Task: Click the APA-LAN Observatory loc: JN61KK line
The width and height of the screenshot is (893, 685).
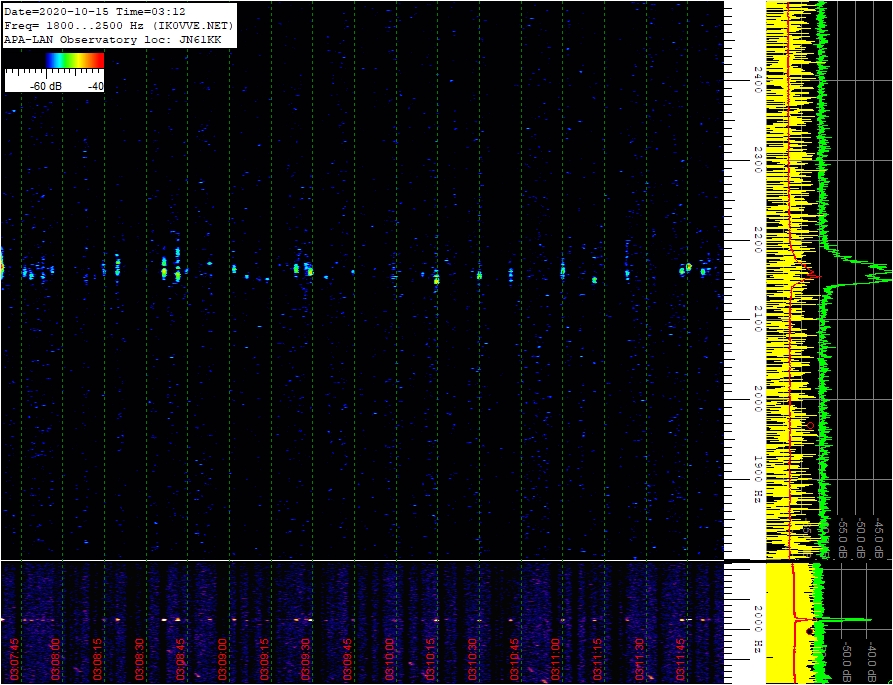Action: [112, 40]
